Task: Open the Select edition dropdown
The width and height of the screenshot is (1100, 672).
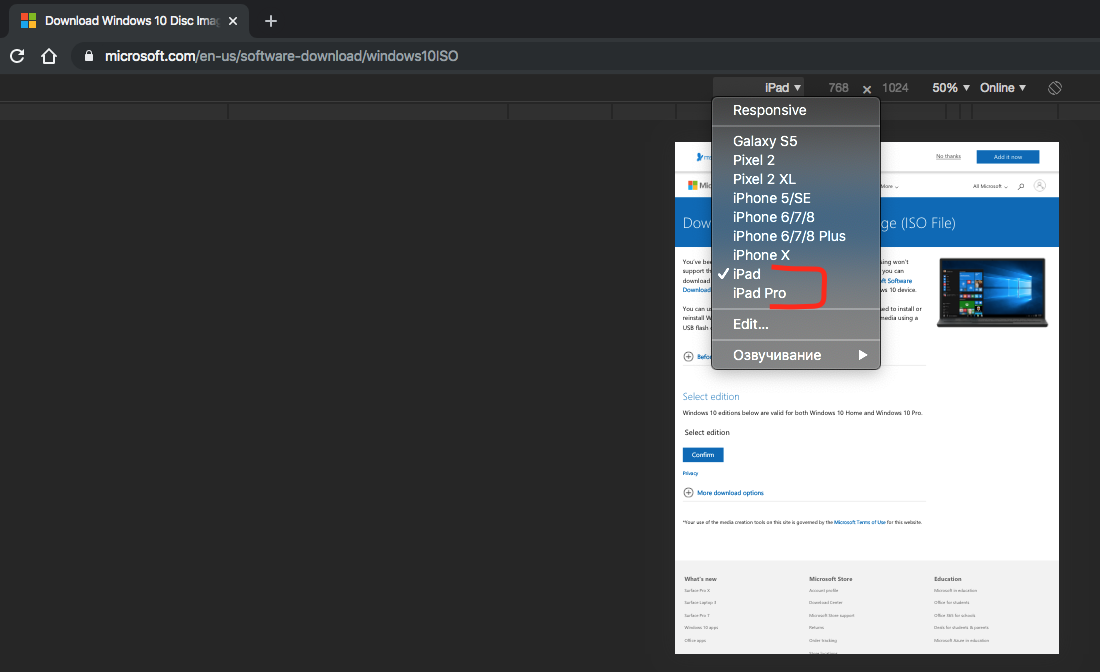Action: point(707,432)
